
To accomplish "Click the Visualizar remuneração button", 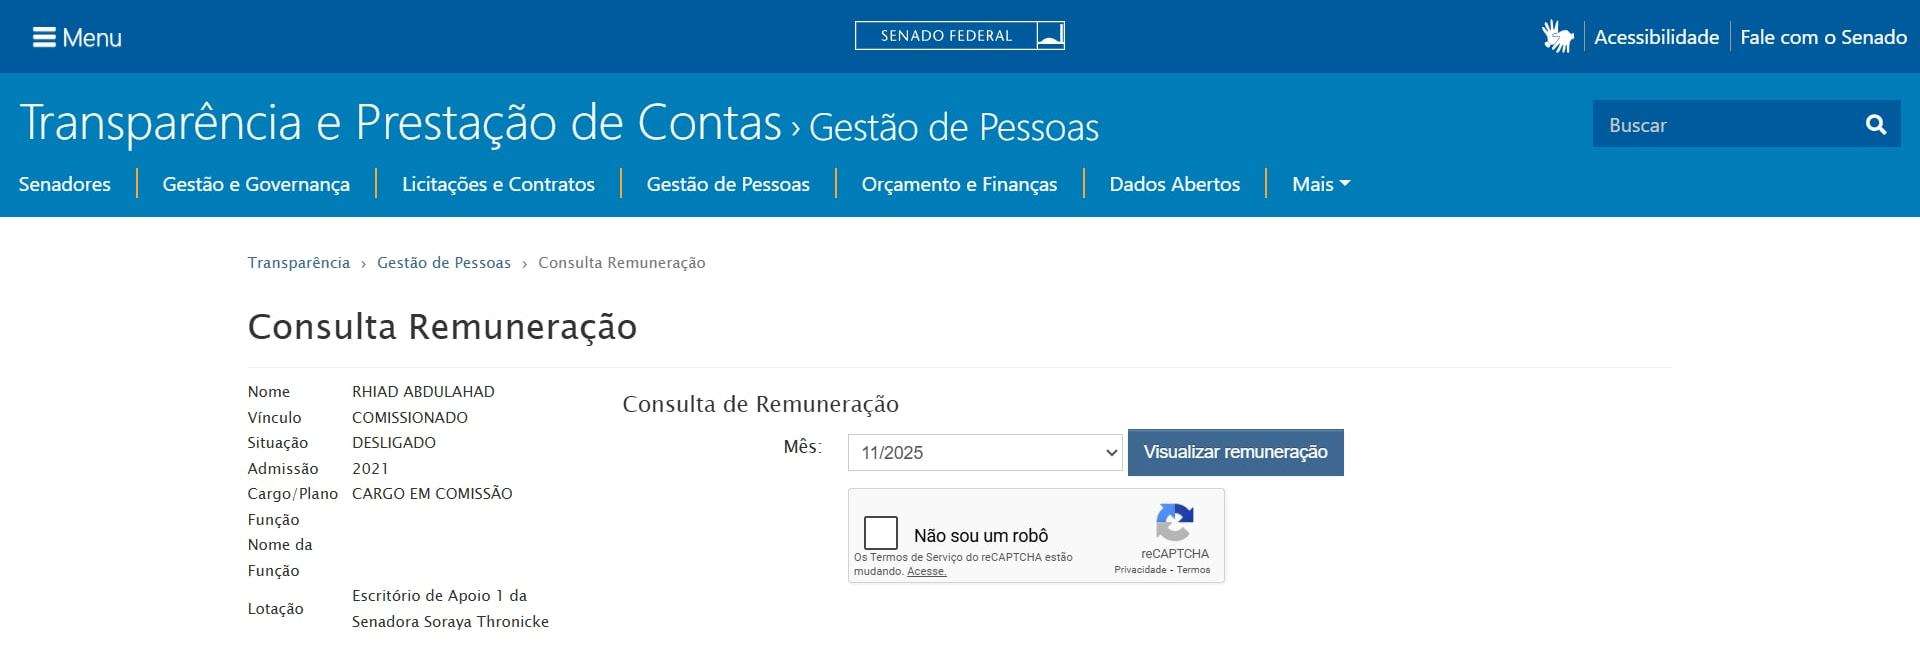I will point(1235,452).
